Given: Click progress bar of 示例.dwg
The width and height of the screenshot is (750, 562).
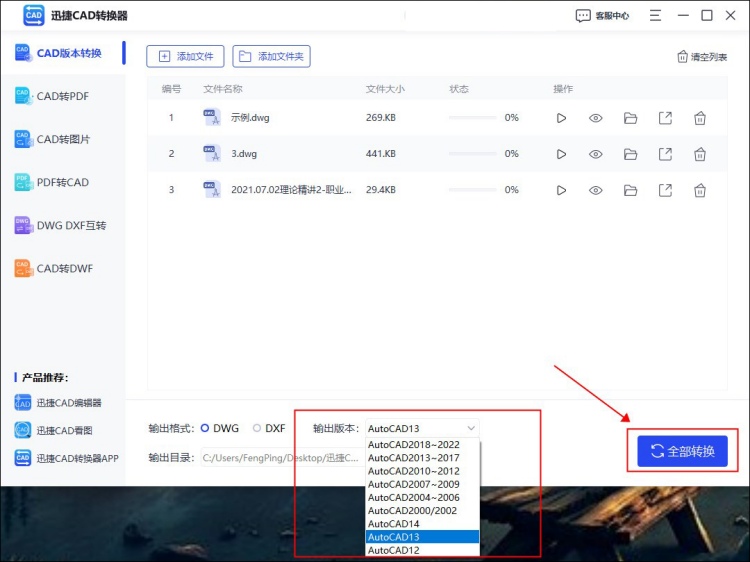Looking at the screenshot, I should [x=473, y=118].
